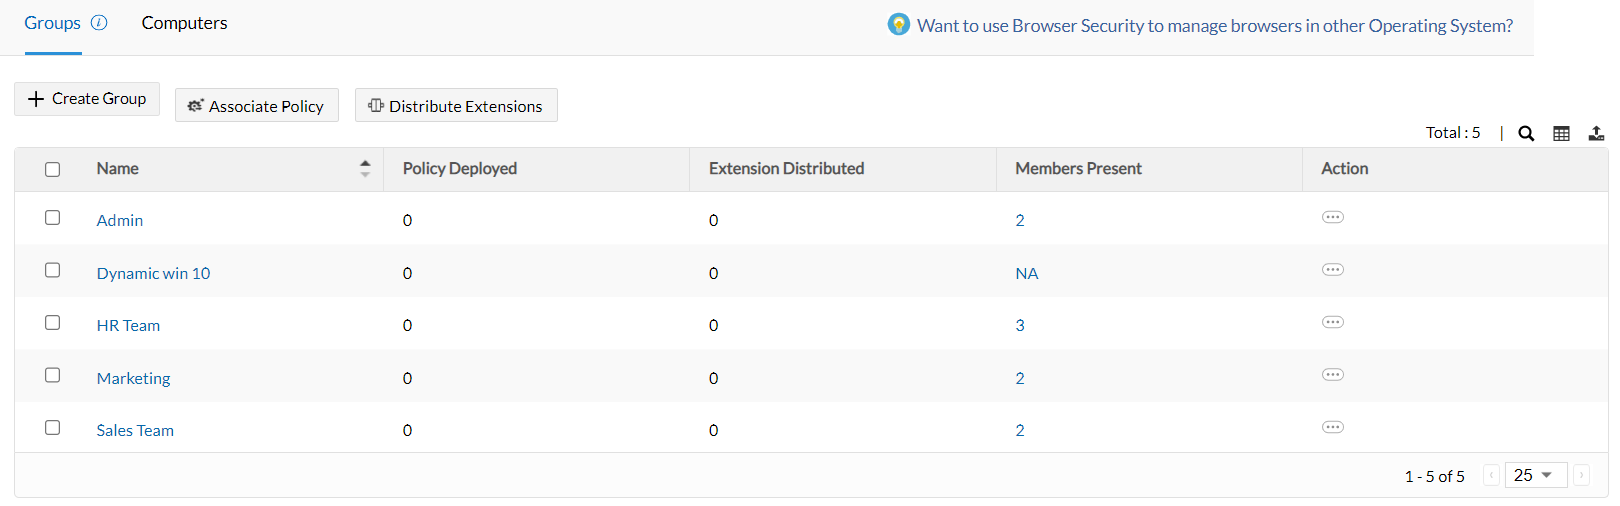Tick the select-all header checkbox
1620x506 pixels.
(x=53, y=170)
